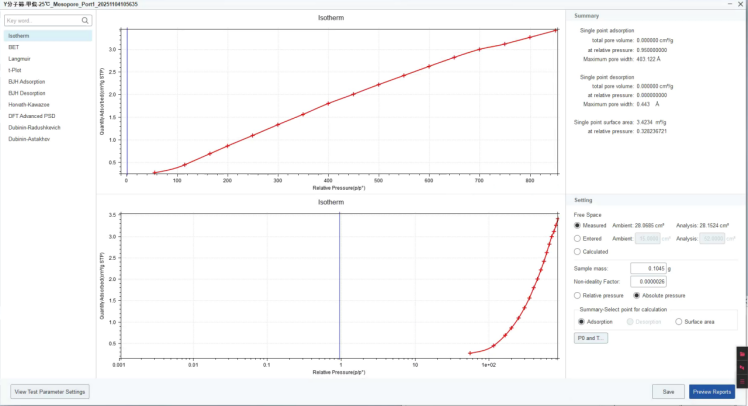
Task: Click the Preview Reports button
Action: tap(712, 391)
